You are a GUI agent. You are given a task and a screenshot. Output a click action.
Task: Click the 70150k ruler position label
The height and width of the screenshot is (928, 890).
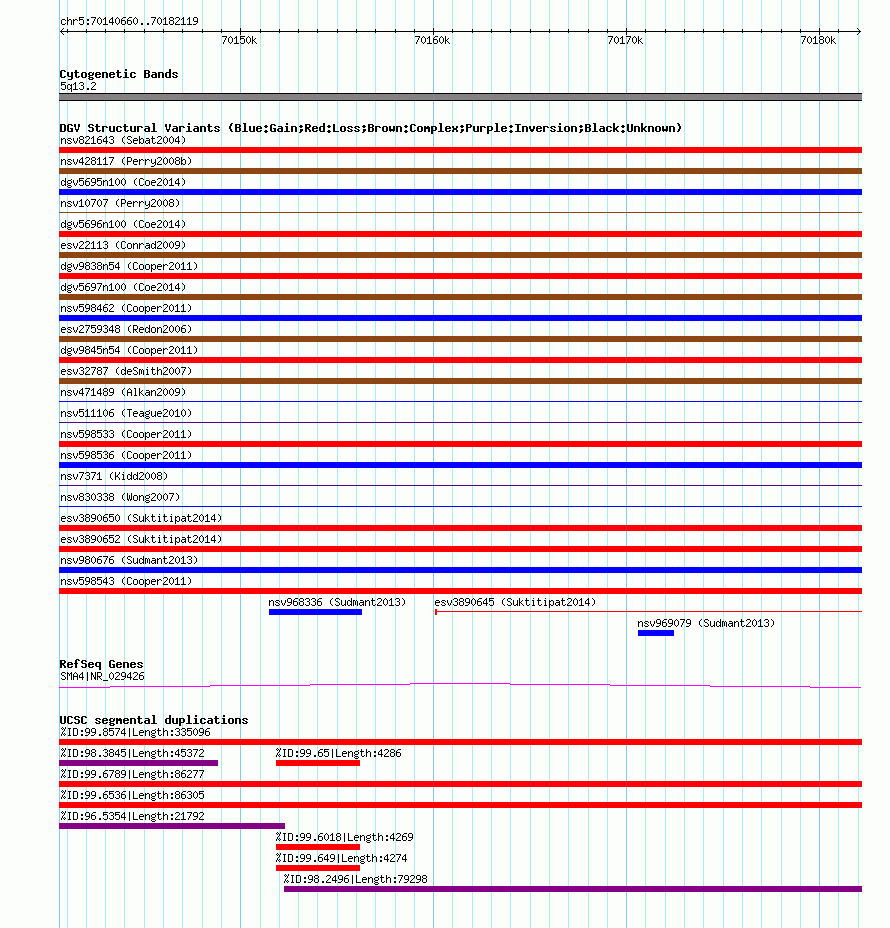pyautogui.click(x=239, y=40)
